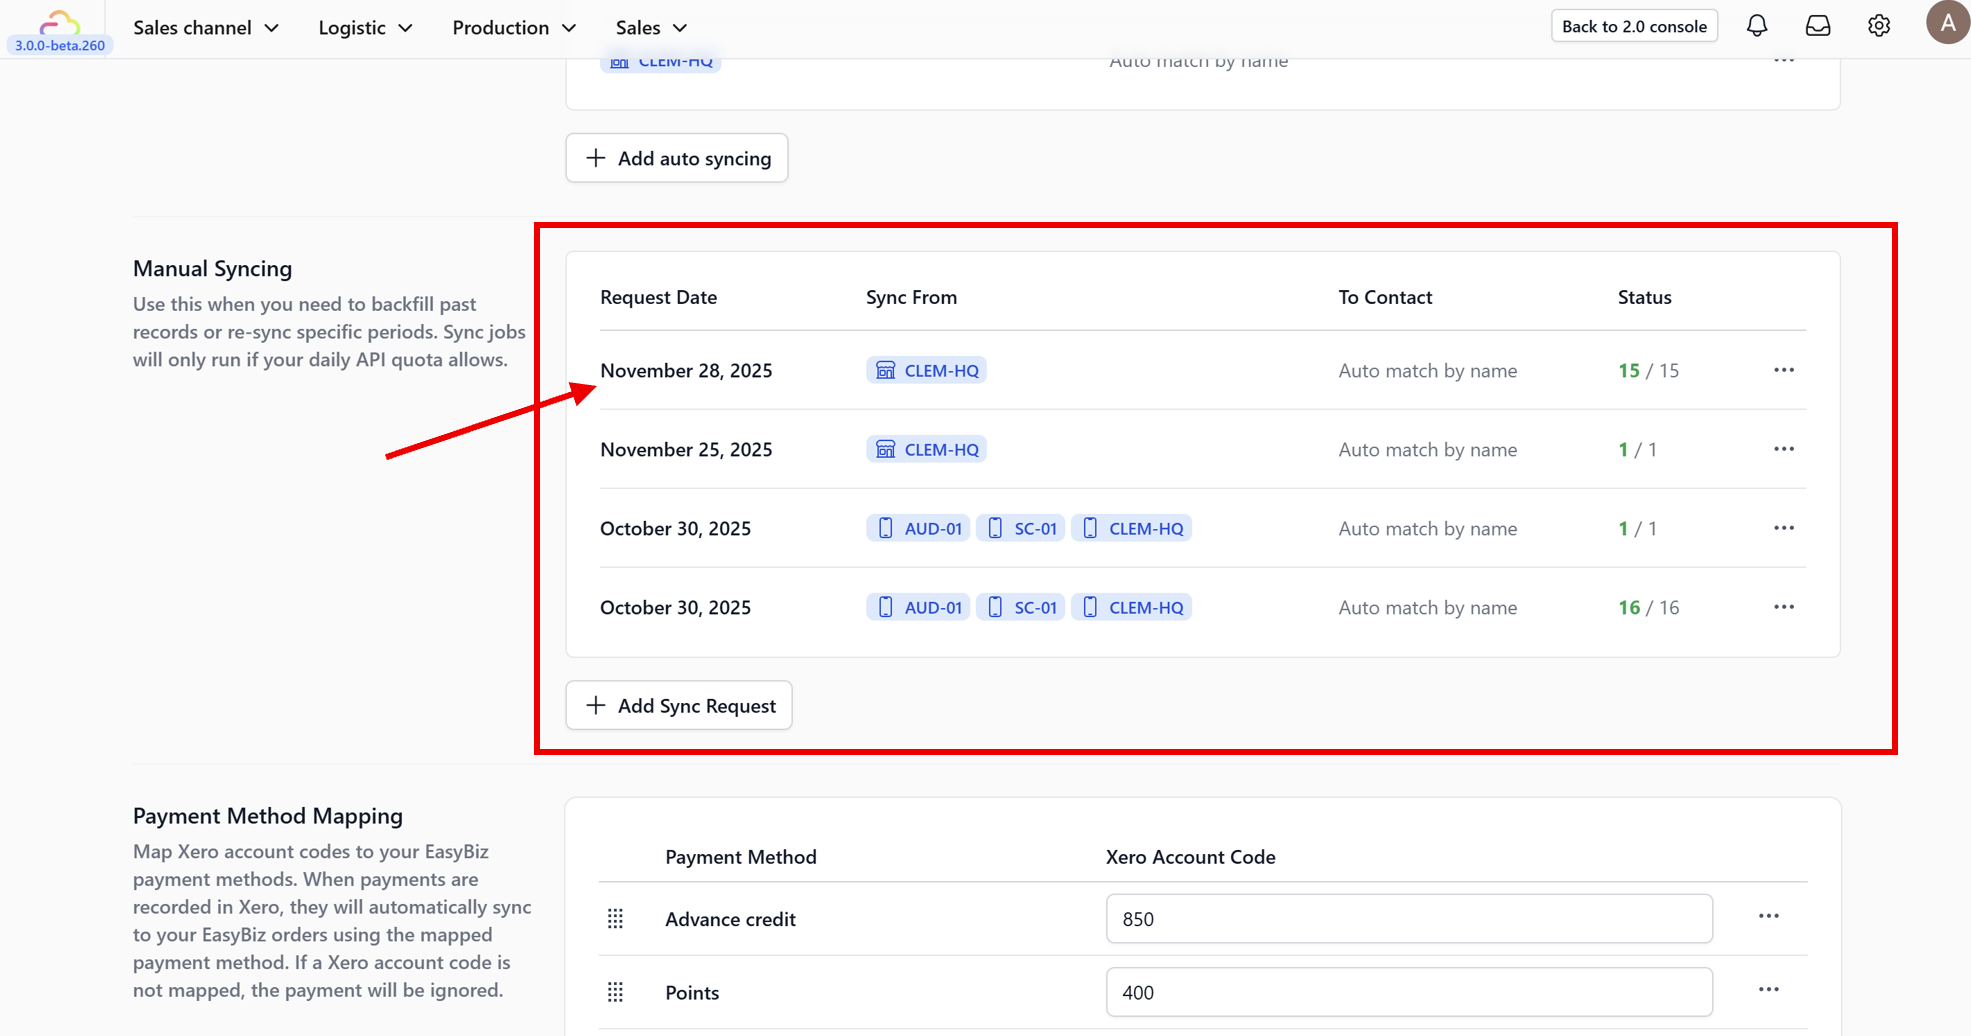Screen dimensions: 1971x1036
Task: Click Back to 2.0 console button
Action: point(1634,26)
